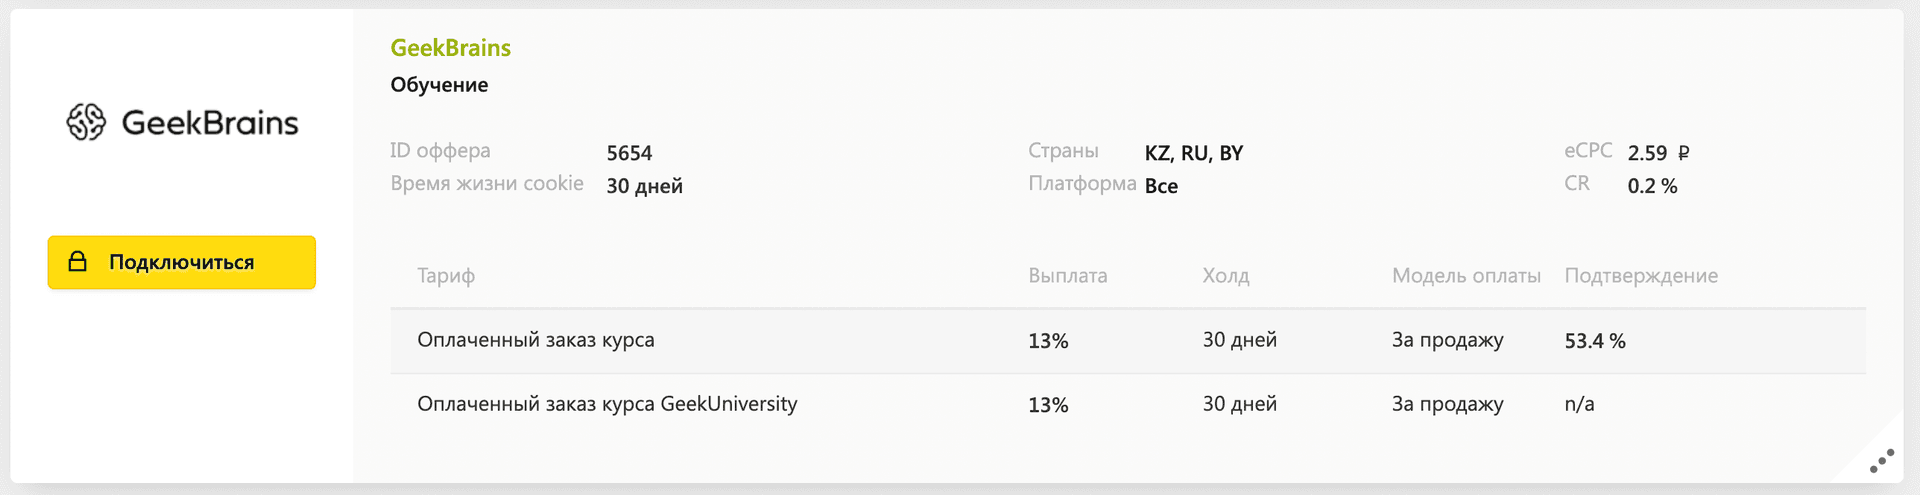Select the Оплаченный заказ курса tariff row
This screenshot has height=495, width=1920.
click(x=536, y=340)
